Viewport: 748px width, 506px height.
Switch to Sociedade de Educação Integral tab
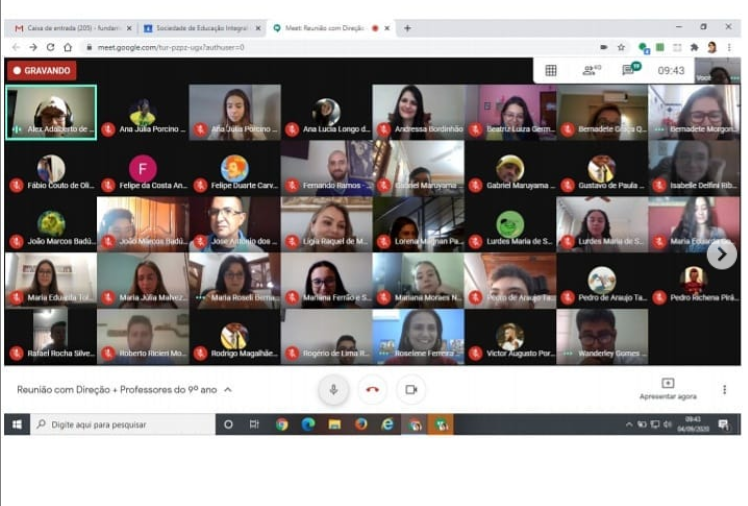(x=202, y=28)
